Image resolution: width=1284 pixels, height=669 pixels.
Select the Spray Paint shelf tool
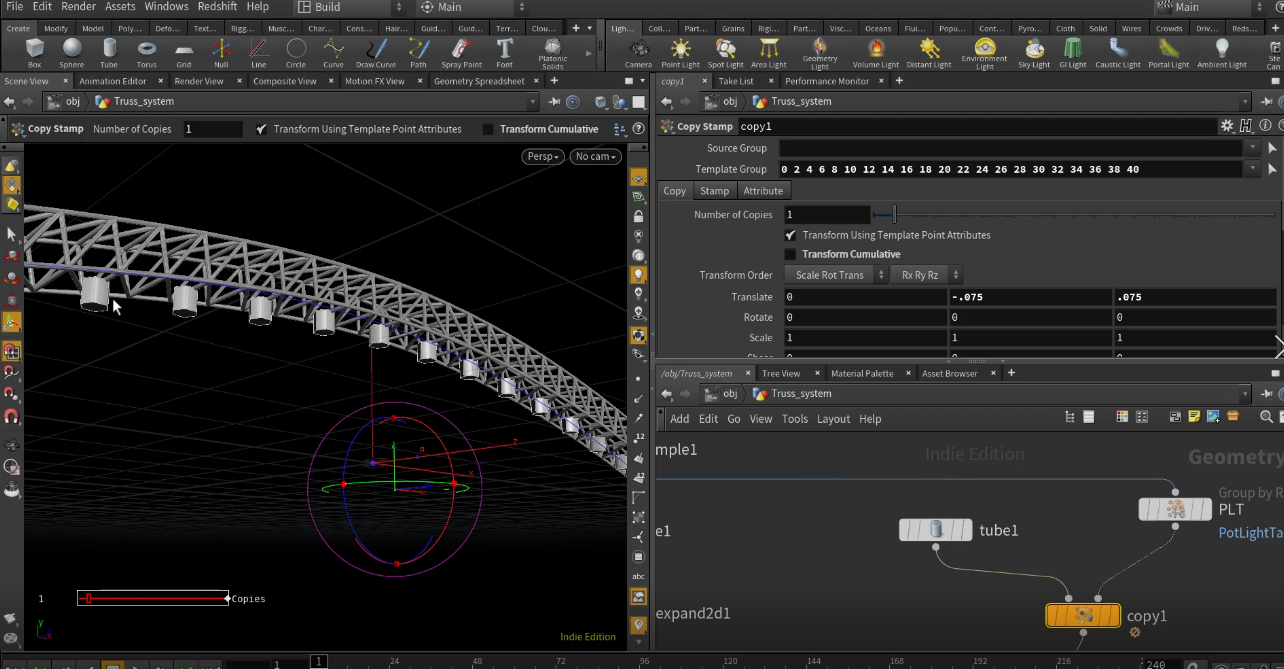coord(460,52)
